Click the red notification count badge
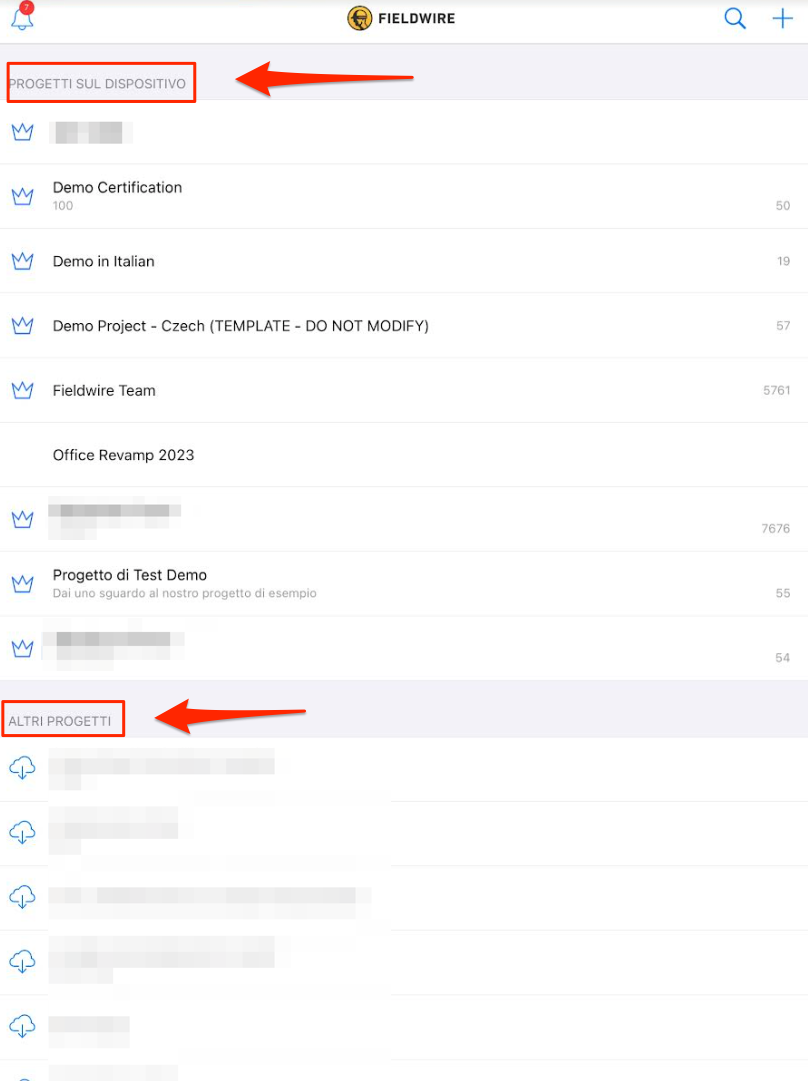The image size is (808, 1081). pos(26,8)
